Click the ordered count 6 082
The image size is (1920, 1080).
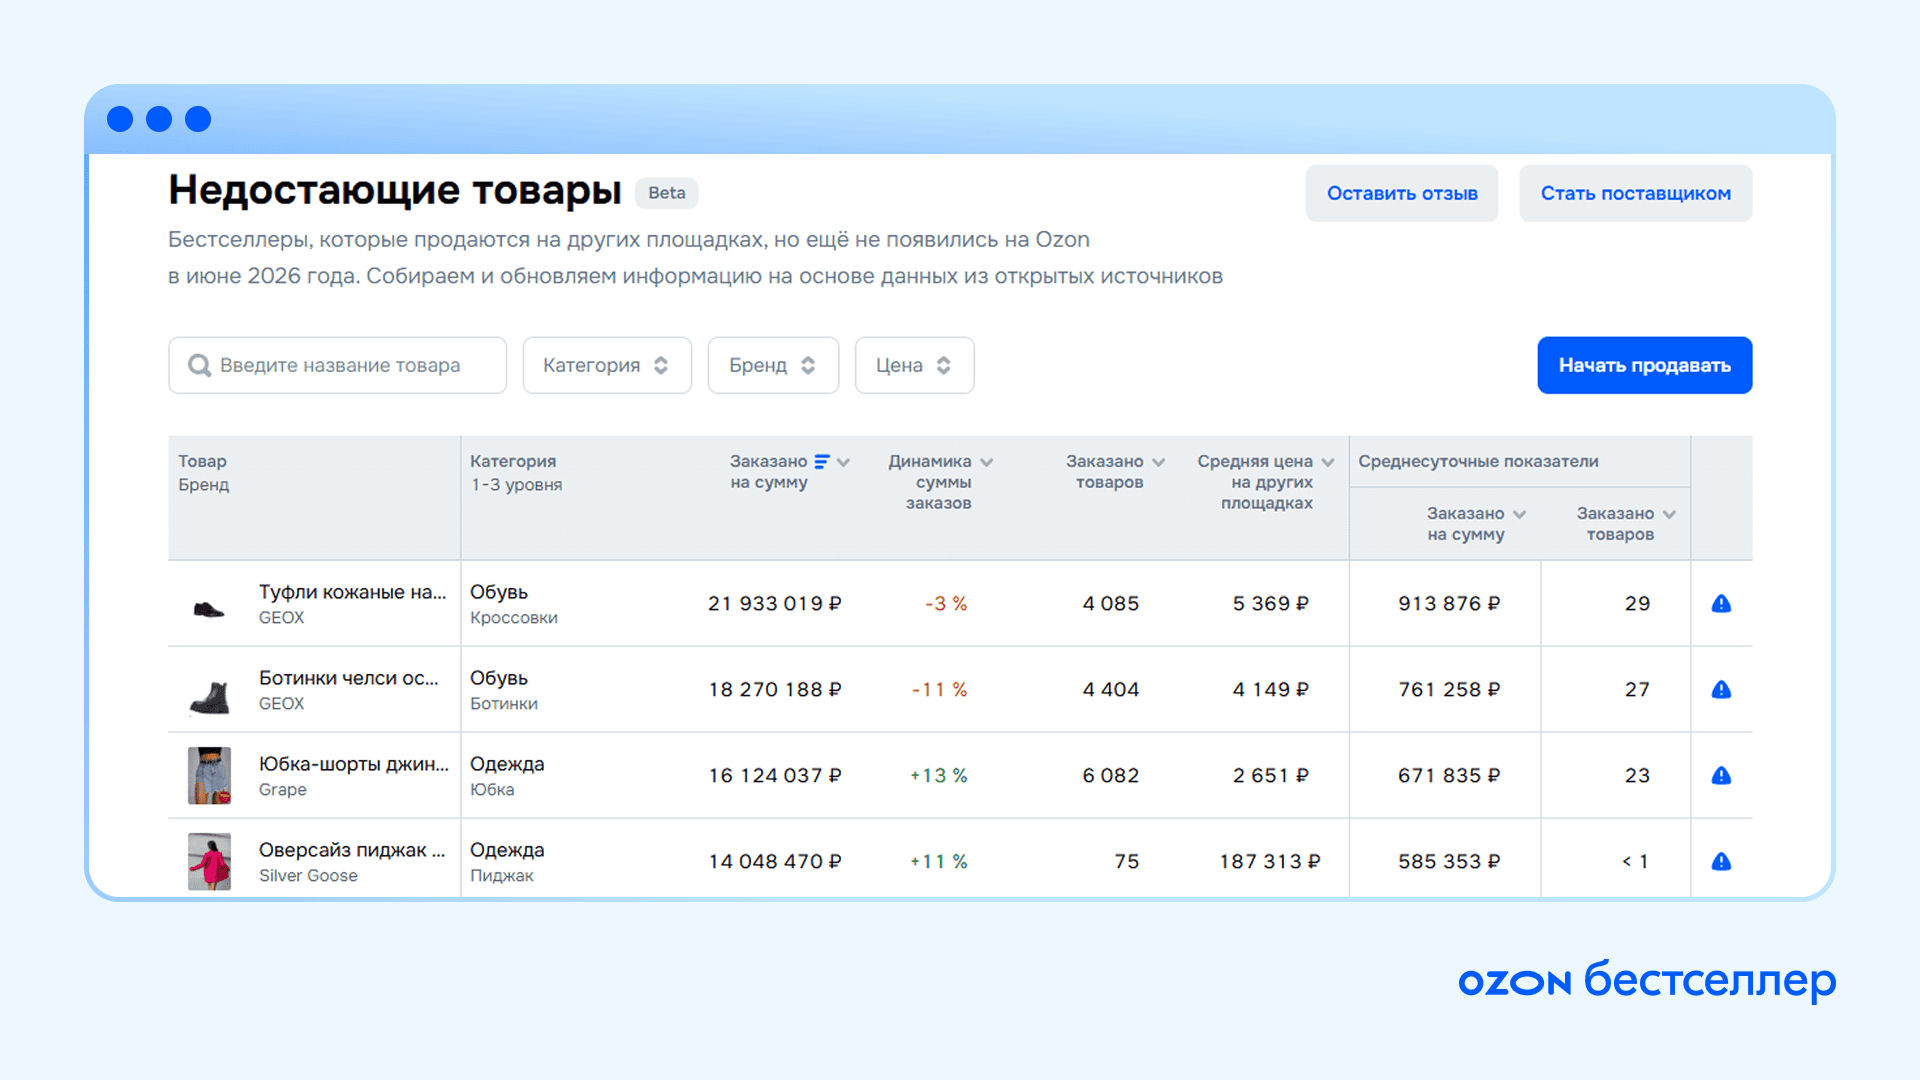[x=1111, y=775]
